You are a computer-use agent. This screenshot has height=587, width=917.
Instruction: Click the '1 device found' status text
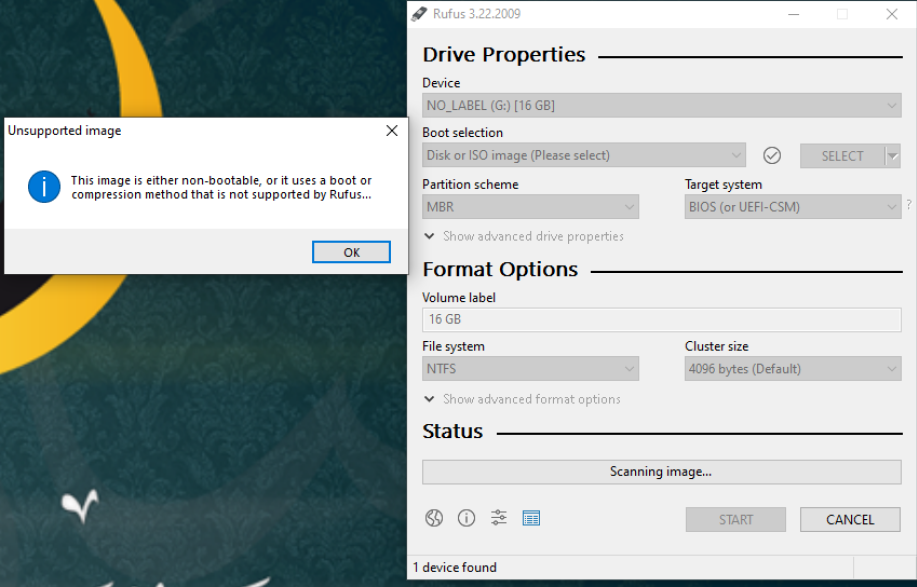[454, 568]
